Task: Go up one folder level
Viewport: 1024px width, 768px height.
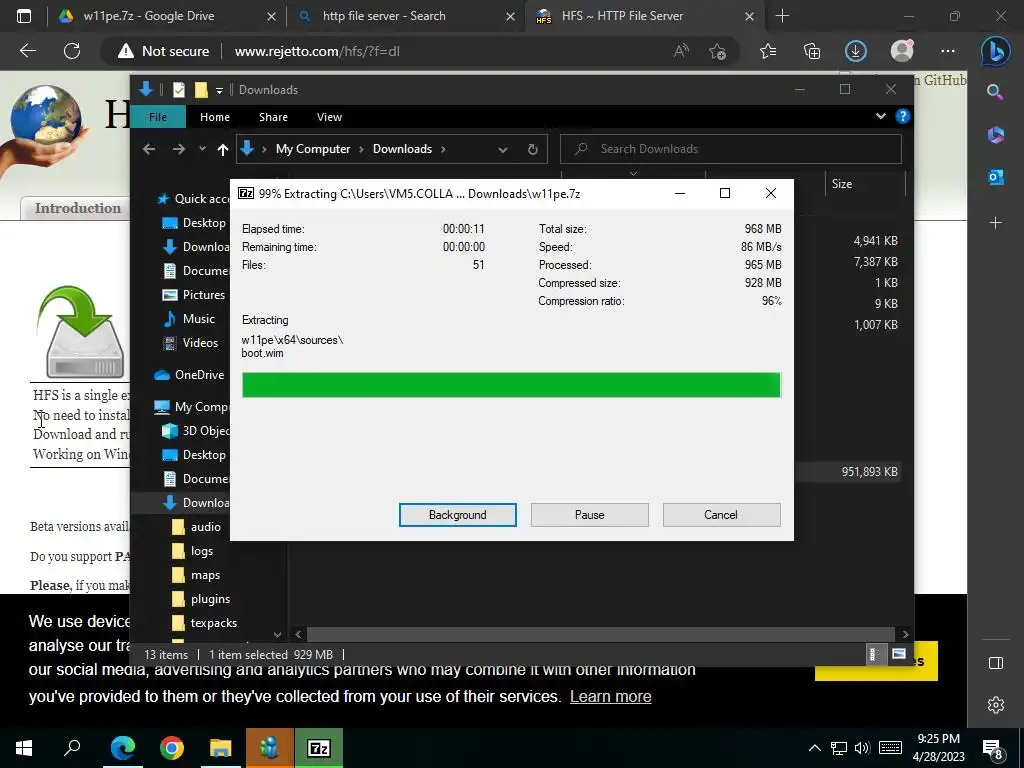Action: (x=223, y=150)
